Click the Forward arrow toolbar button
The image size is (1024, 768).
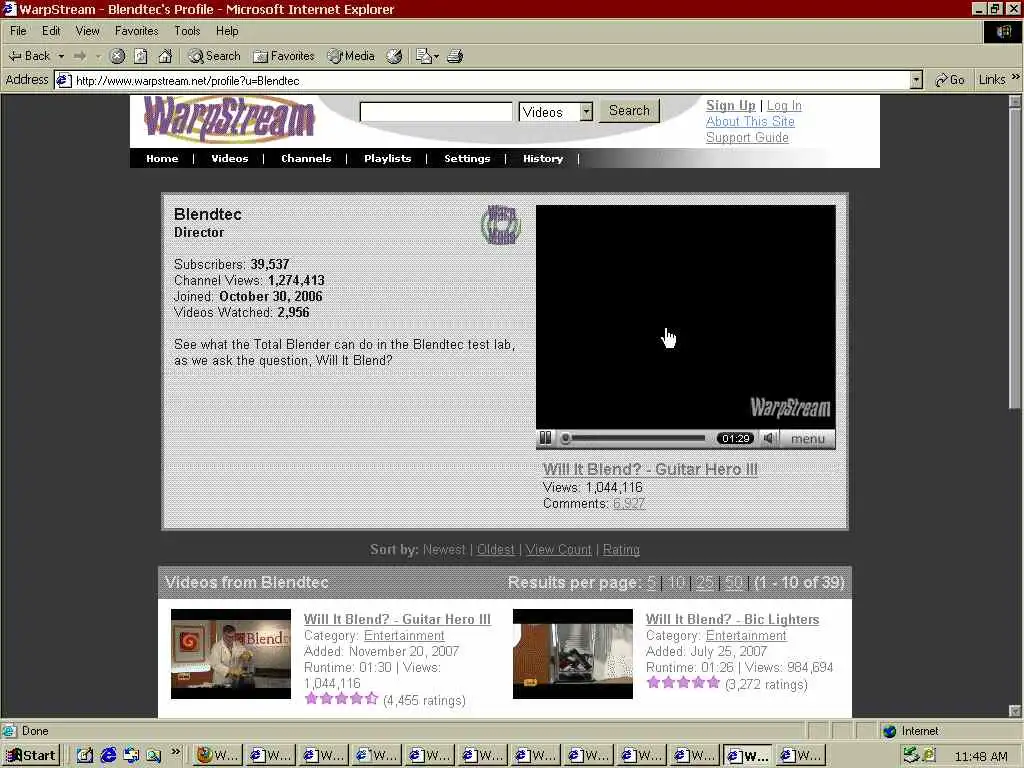click(x=80, y=56)
